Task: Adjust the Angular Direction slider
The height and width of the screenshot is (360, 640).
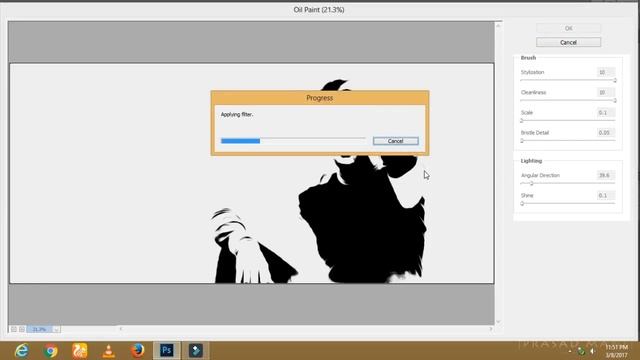Action: (568, 183)
